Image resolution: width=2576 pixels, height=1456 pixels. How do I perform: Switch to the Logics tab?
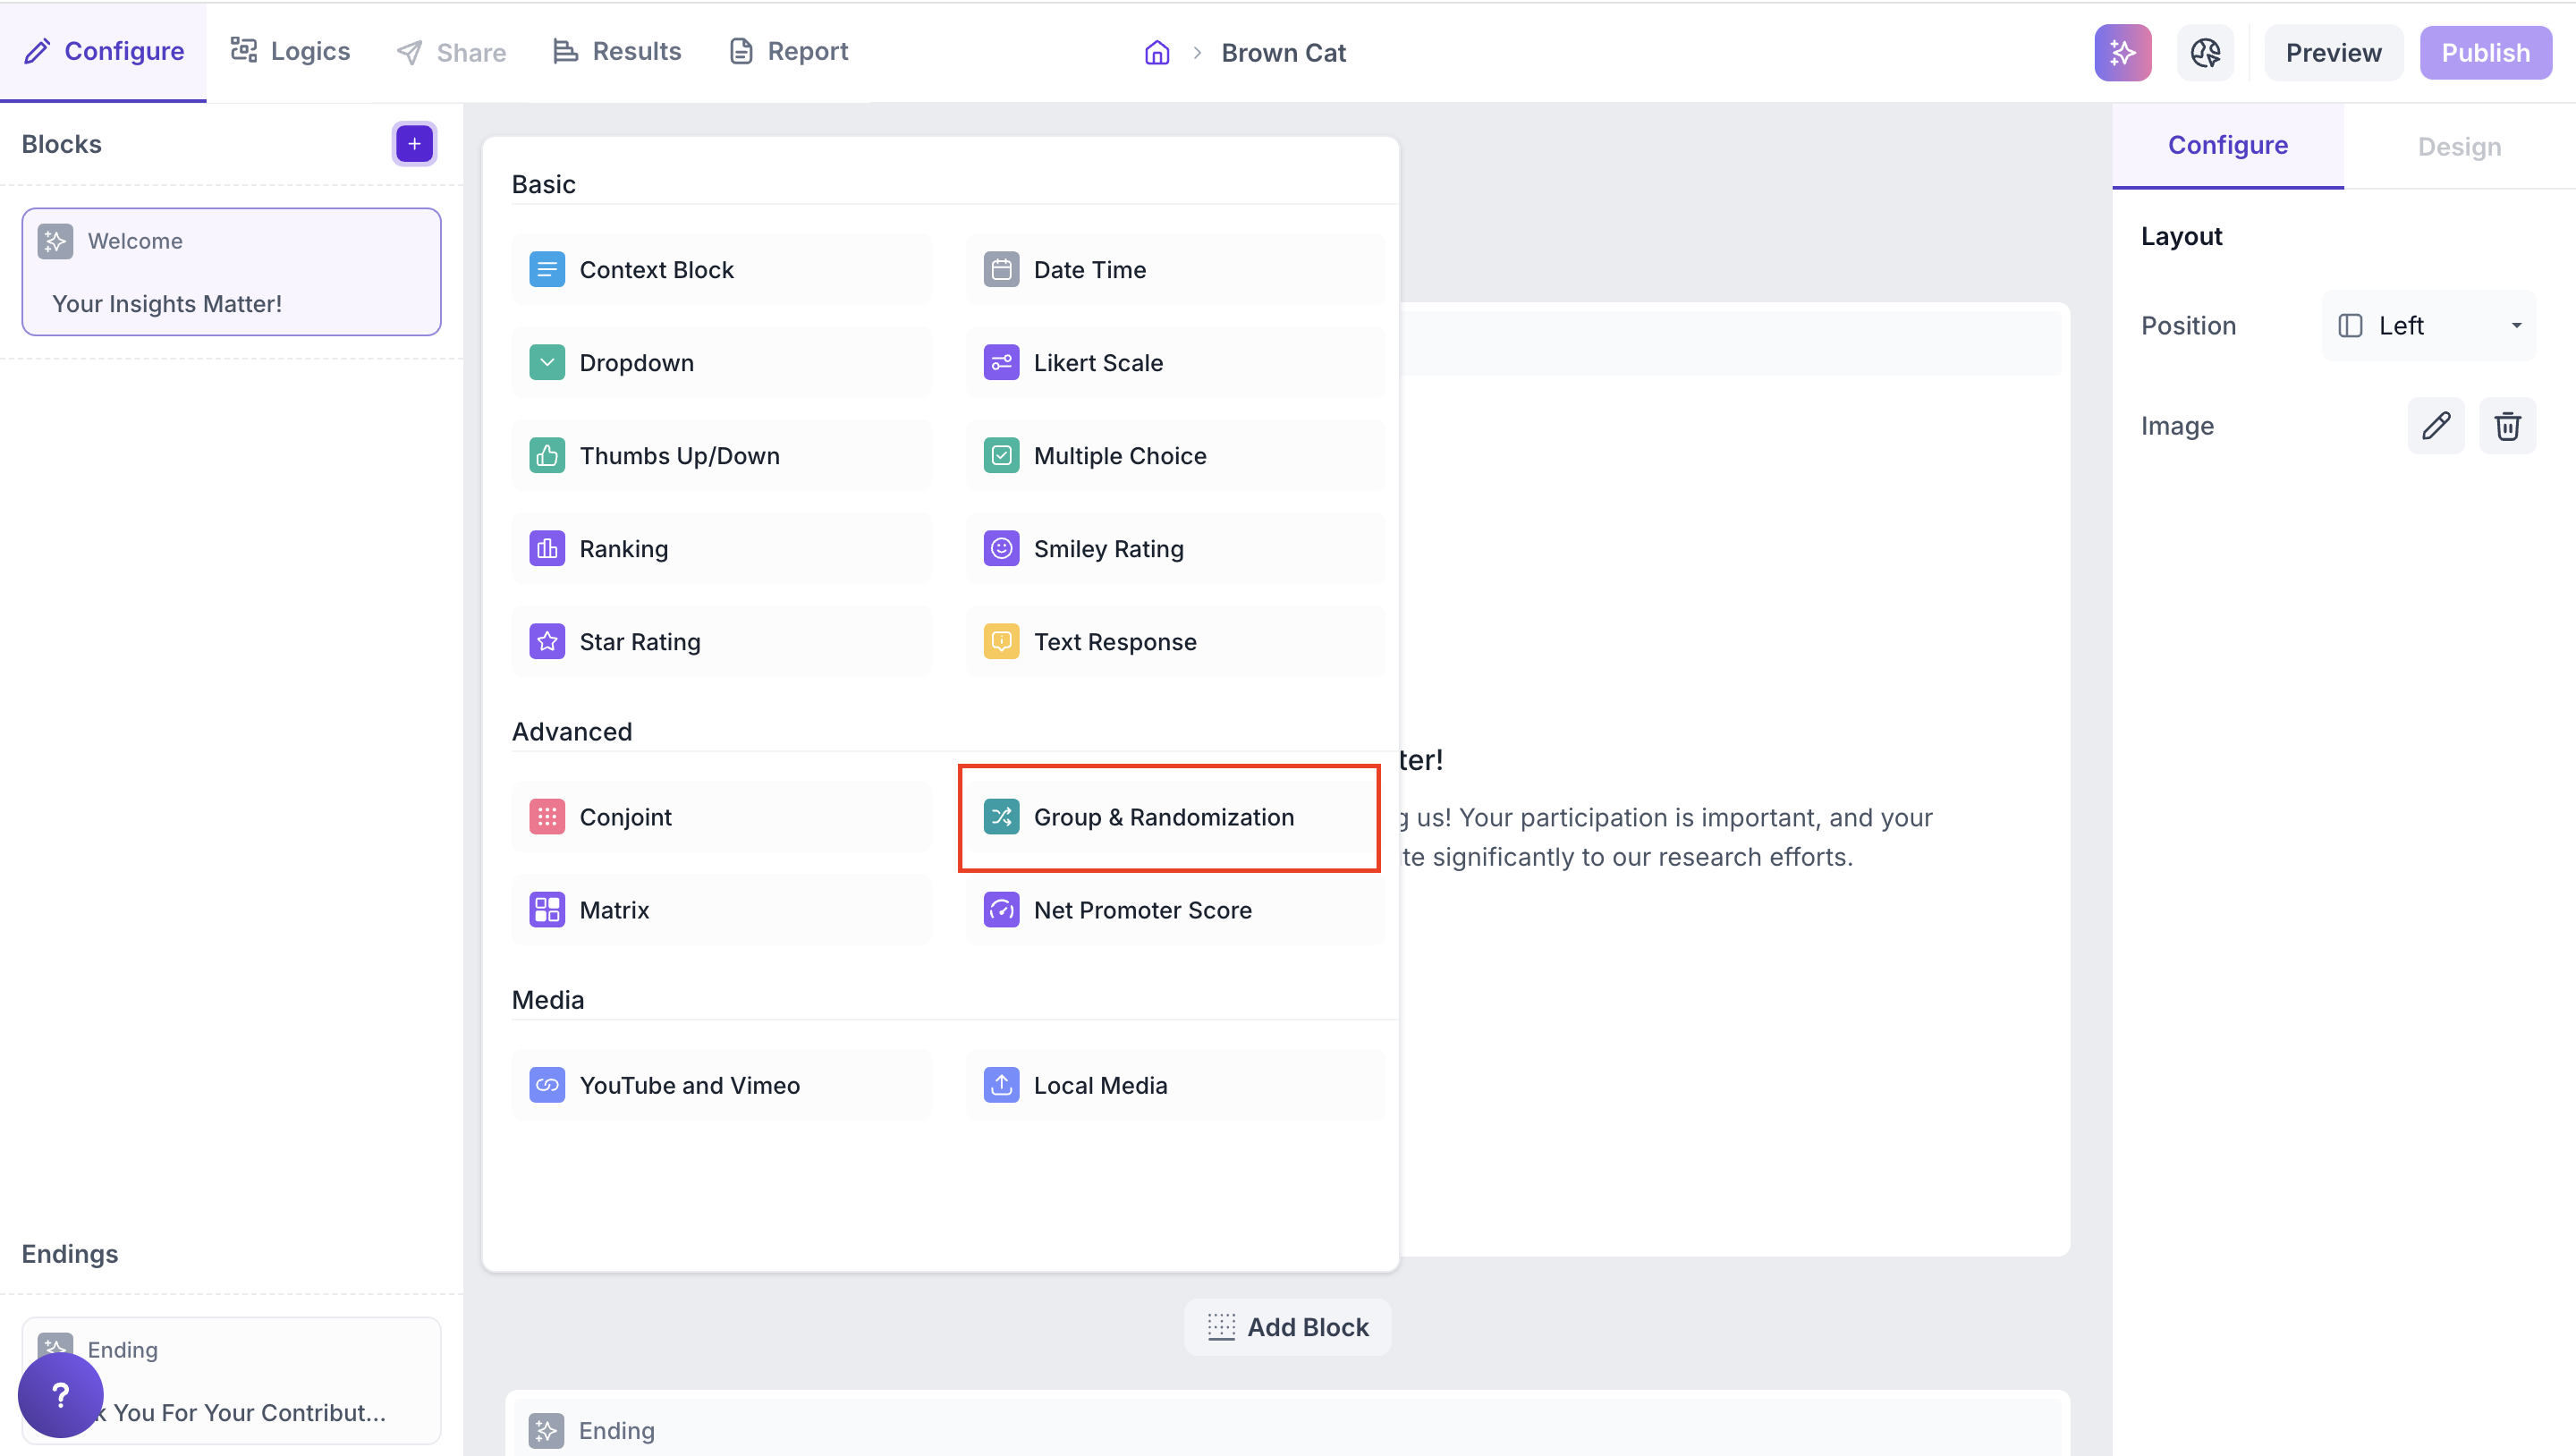290,52
